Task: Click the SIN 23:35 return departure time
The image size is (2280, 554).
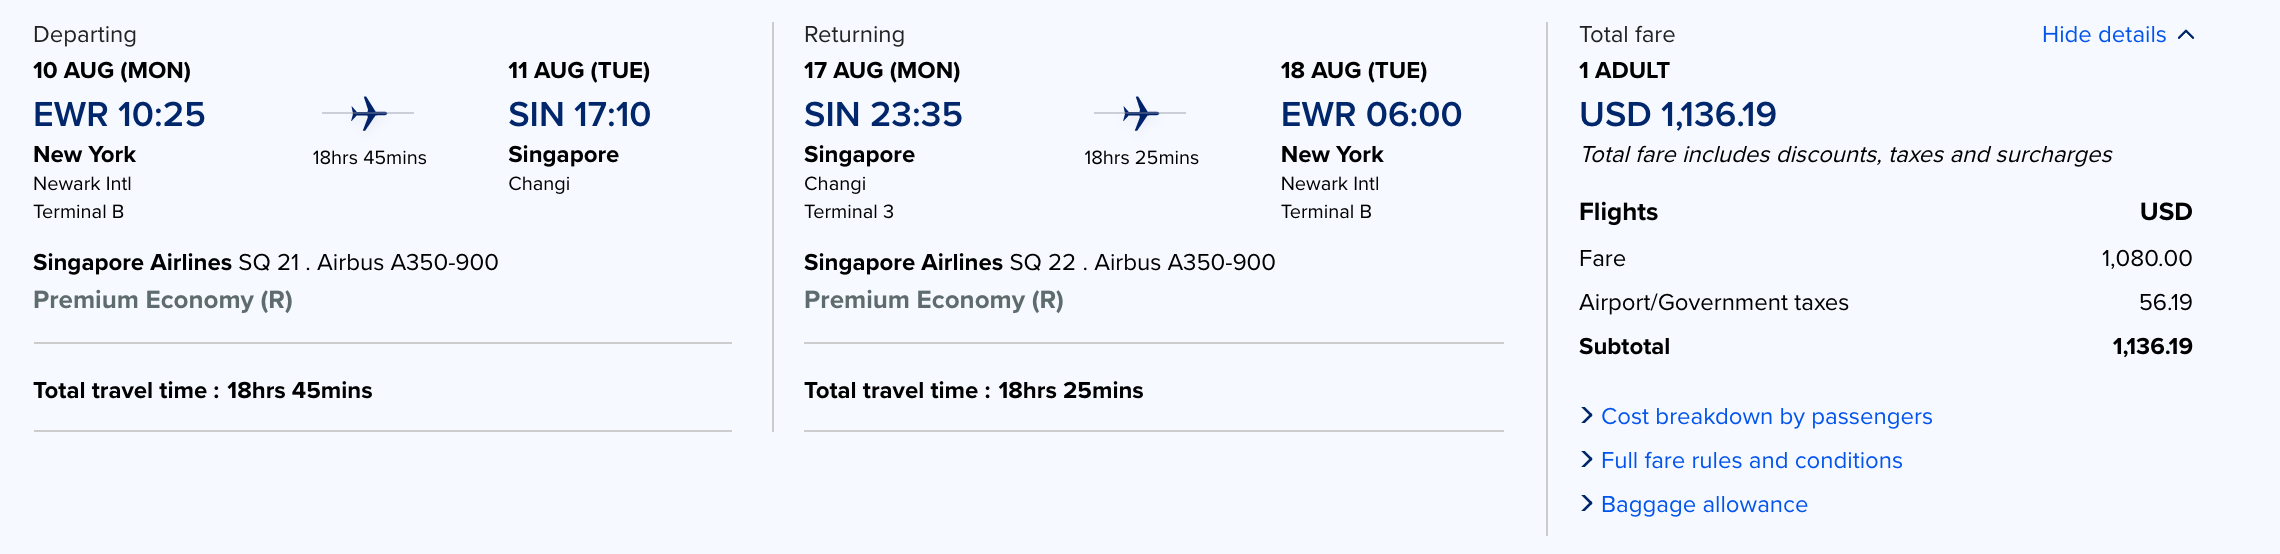Action: [x=883, y=115]
